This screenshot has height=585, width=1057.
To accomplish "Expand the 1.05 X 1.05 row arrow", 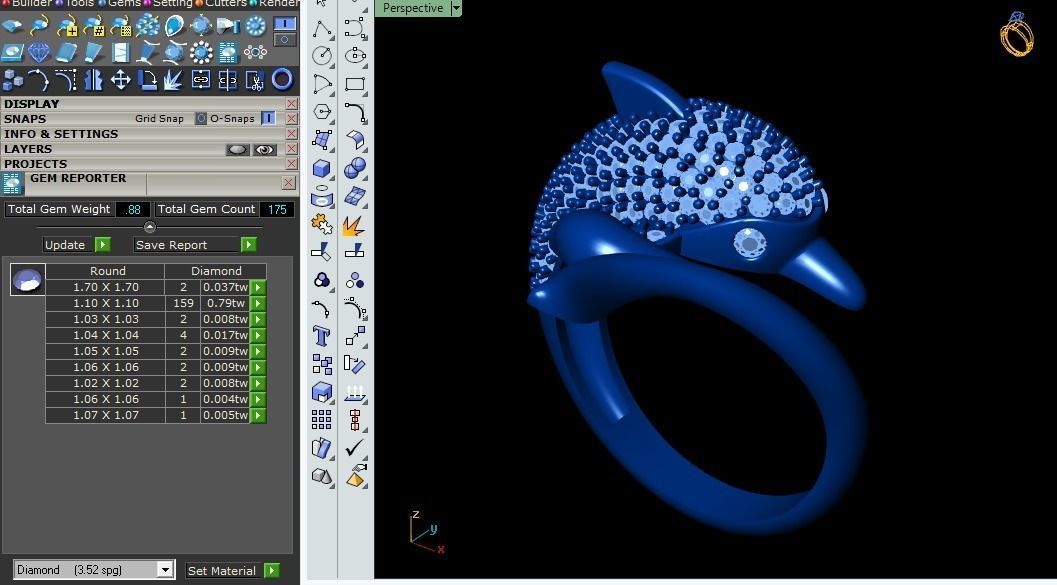I will pos(258,351).
